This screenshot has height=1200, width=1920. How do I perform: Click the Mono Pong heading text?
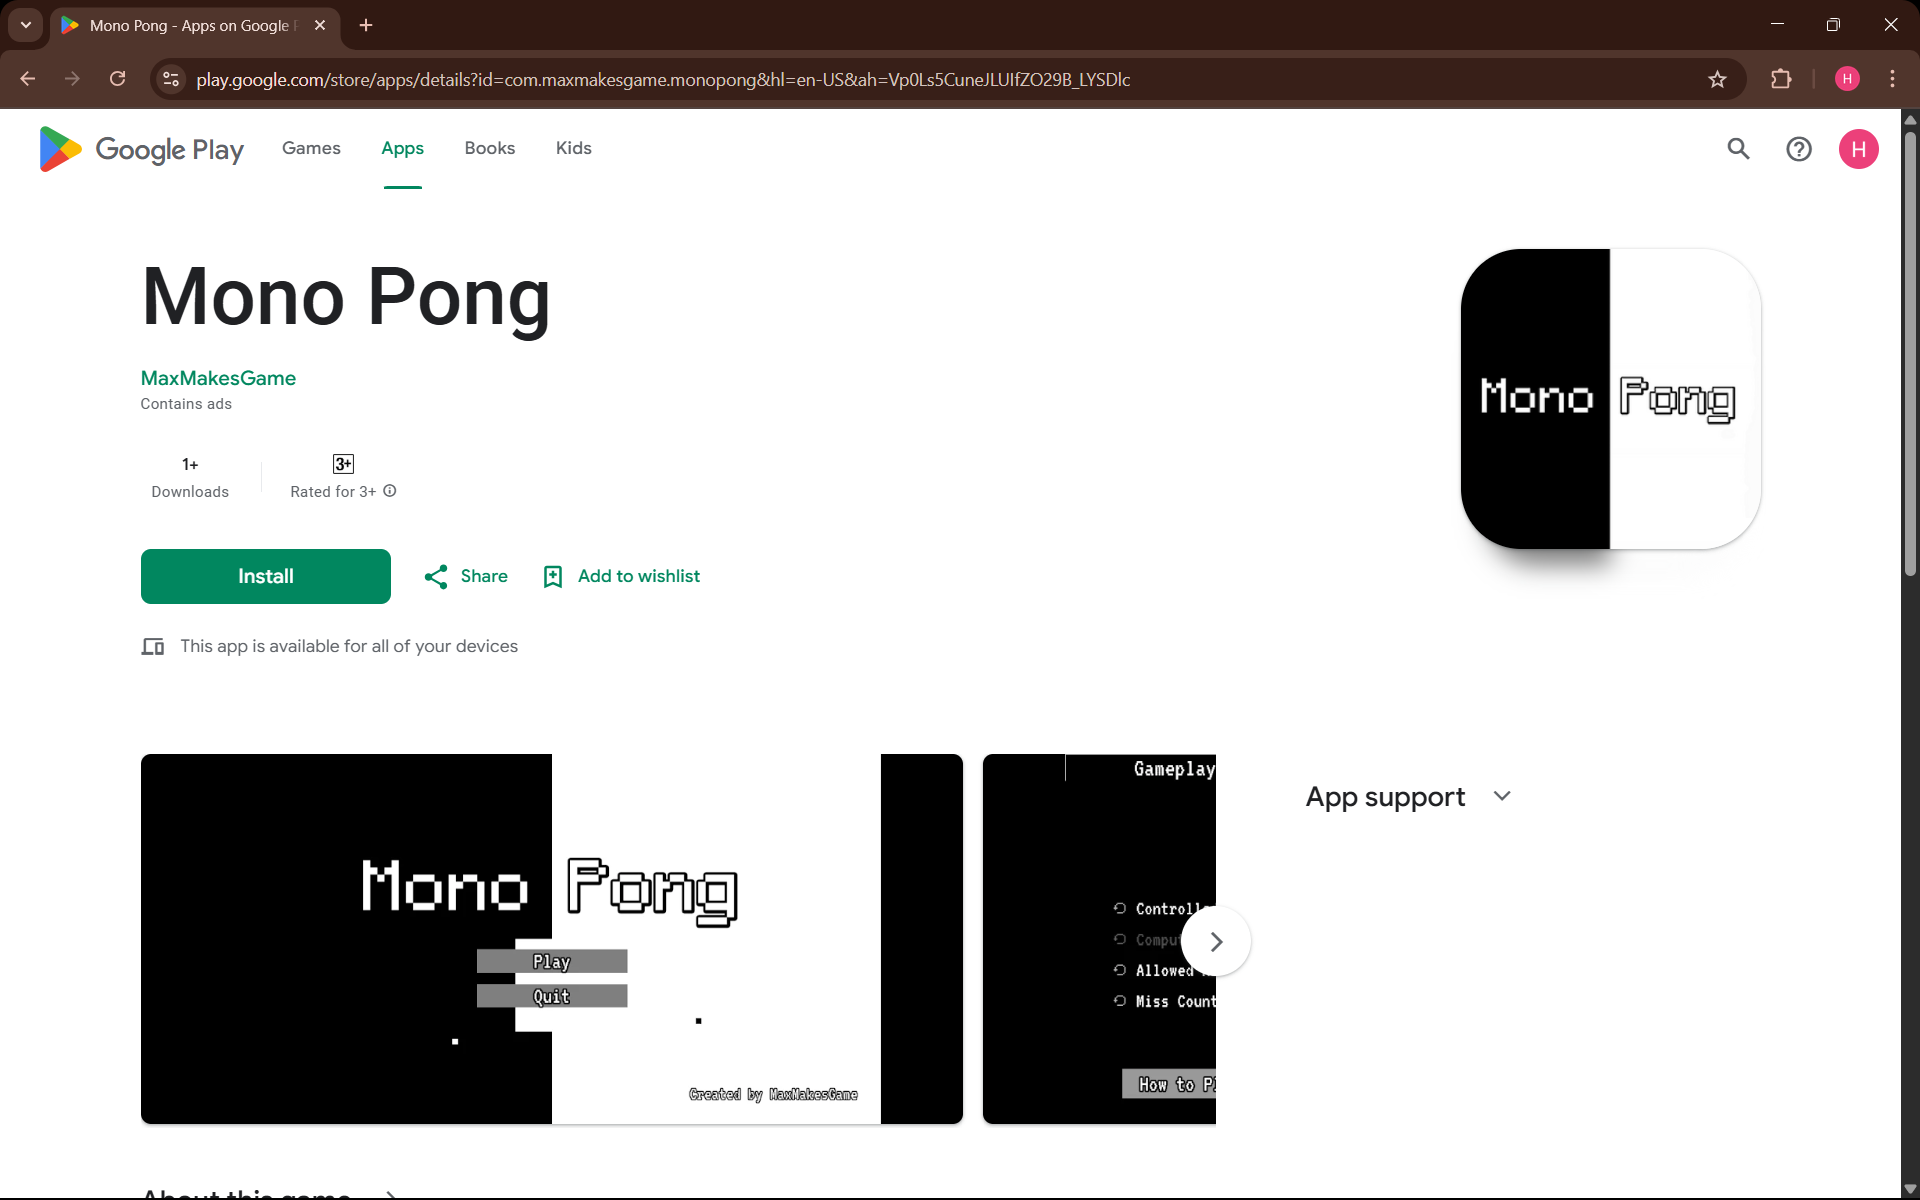(346, 297)
